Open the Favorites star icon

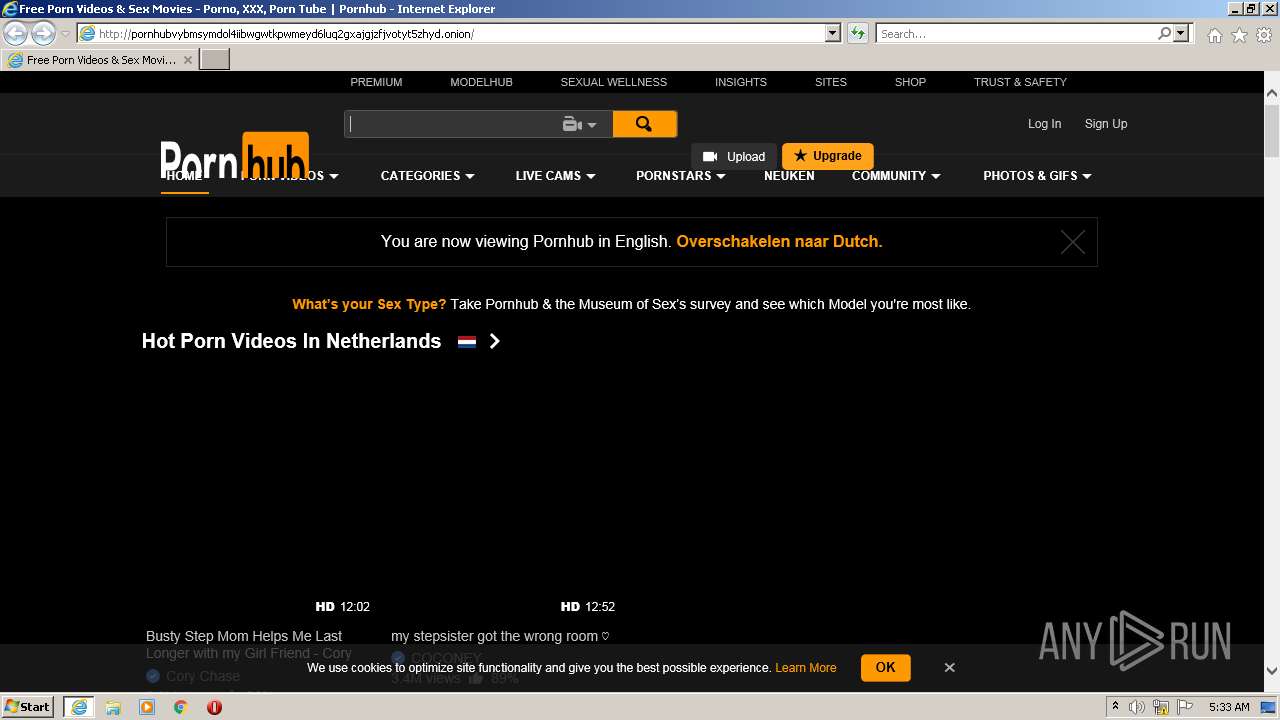[x=1239, y=35]
